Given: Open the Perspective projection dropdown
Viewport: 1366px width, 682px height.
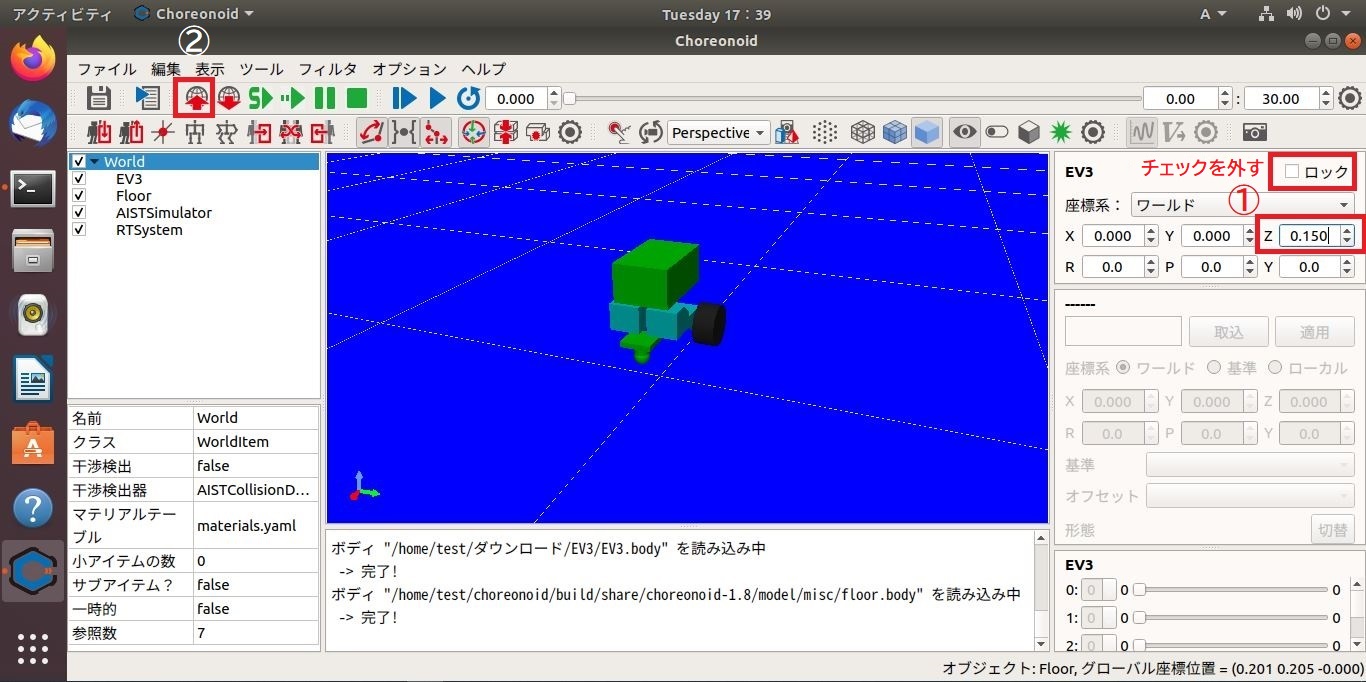Looking at the screenshot, I should [718, 132].
